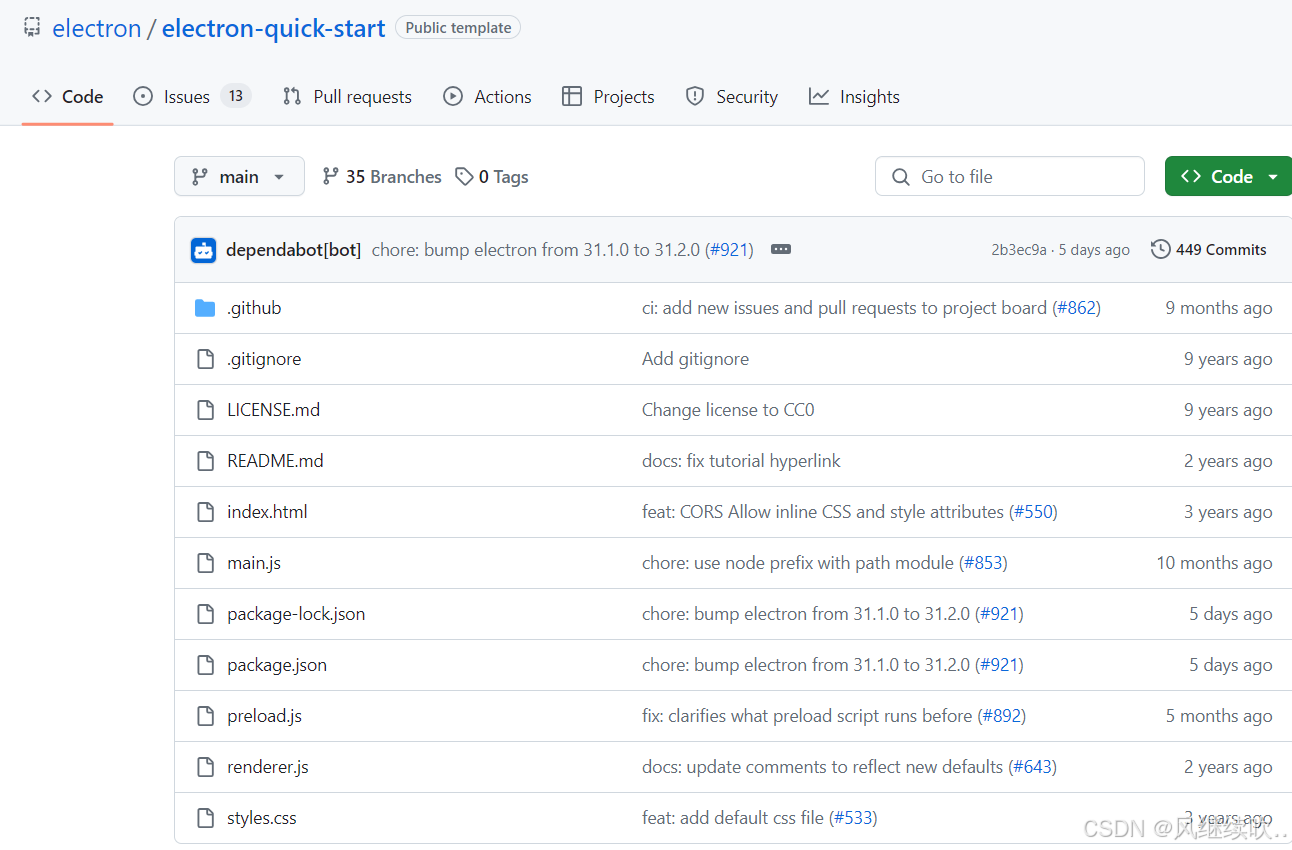Expand the commit message ellipsis button
The height and width of the screenshot is (850, 1292).
point(781,250)
